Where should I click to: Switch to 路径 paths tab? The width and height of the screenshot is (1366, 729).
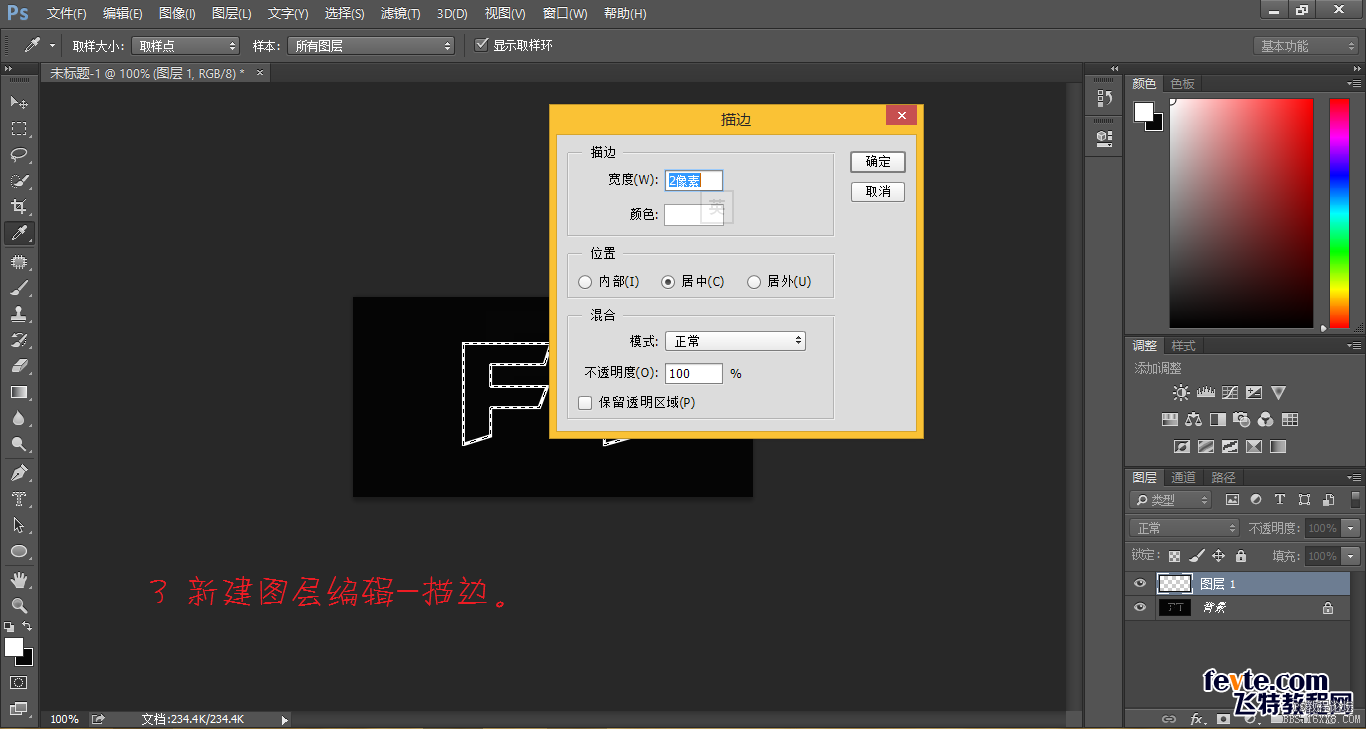click(x=1223, y=478)
